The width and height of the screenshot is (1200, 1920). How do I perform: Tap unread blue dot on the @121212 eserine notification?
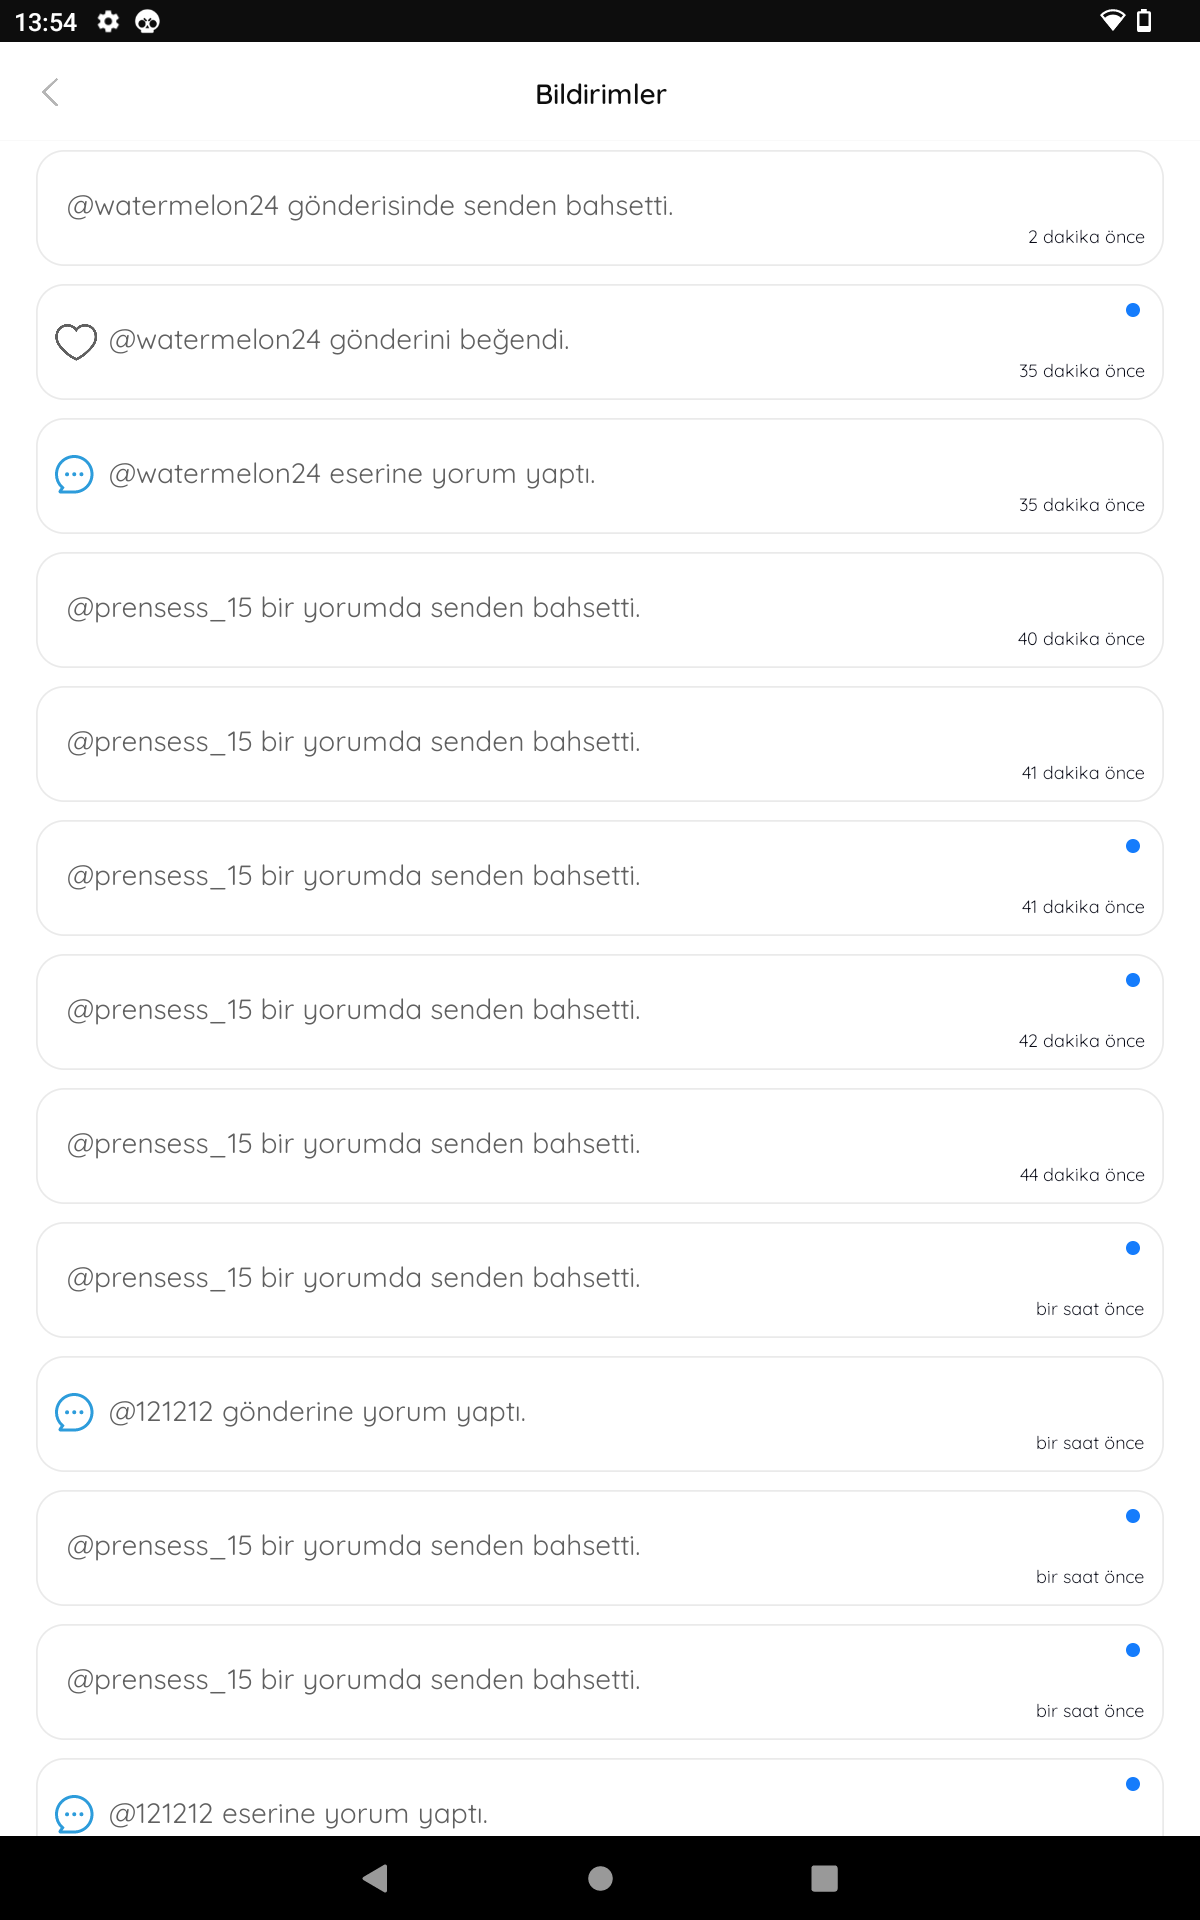tap(1133, 1784)
